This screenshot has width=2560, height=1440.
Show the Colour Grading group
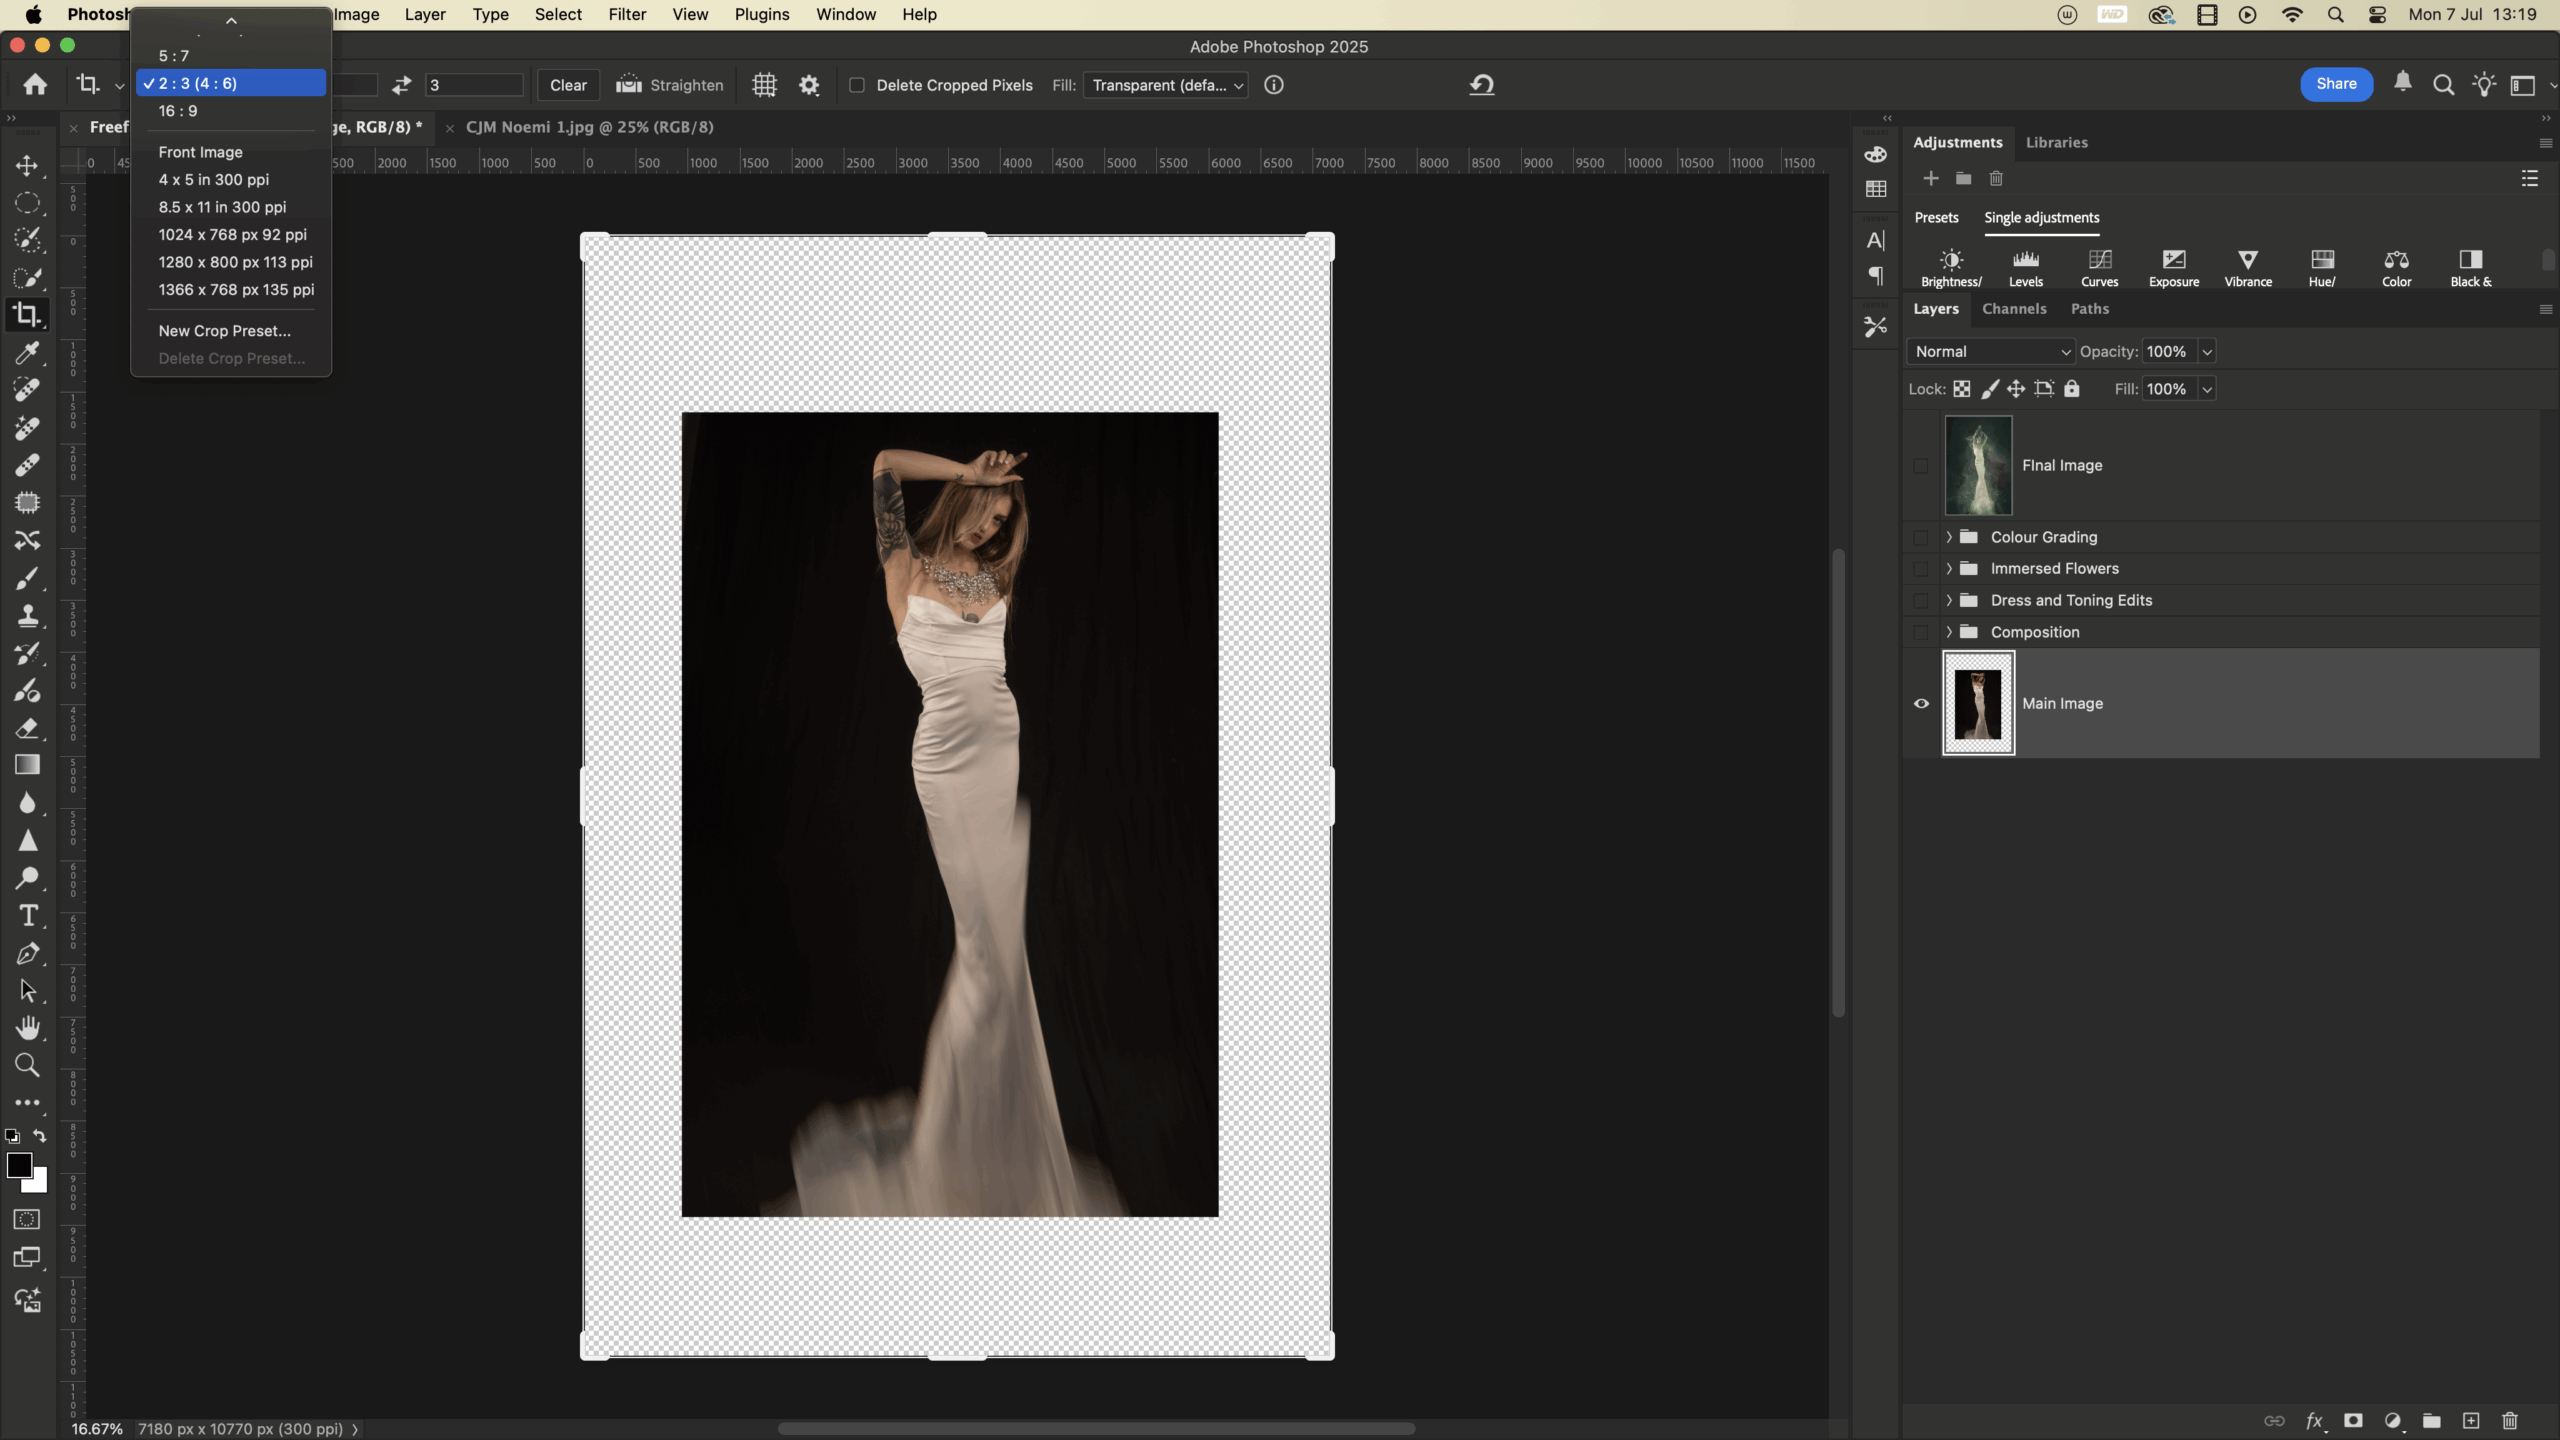pyautogui.click(x=1921, y=537)
